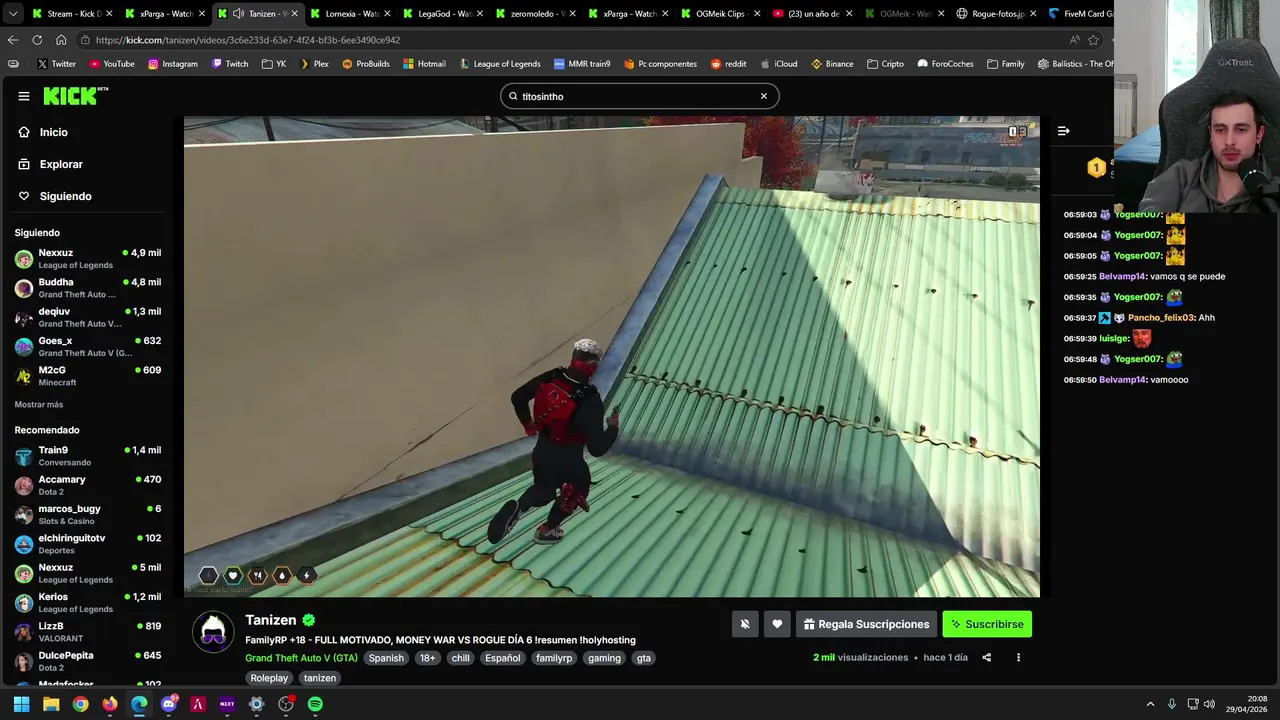This screenshot has height=720, width=1280.
Task: Follow channel with heart button
Action: coord(777,624)
